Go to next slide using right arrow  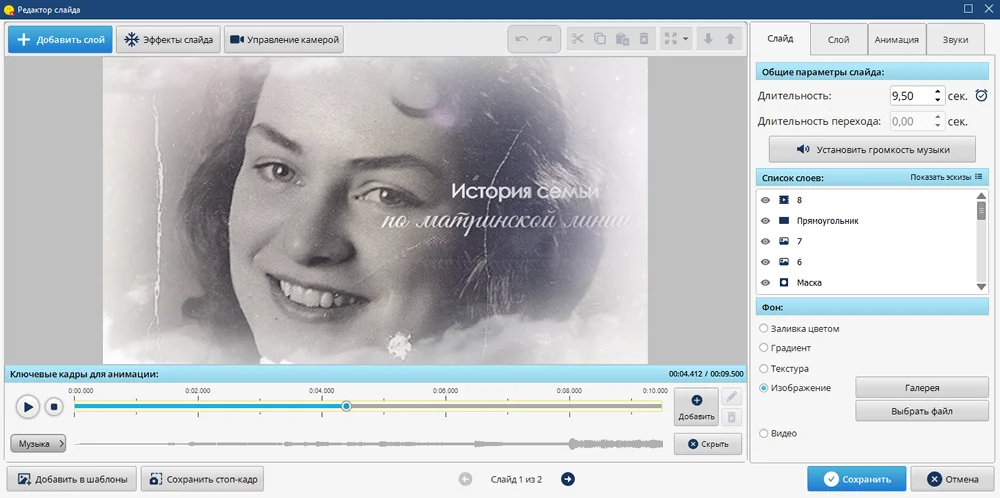coord(568,479)
